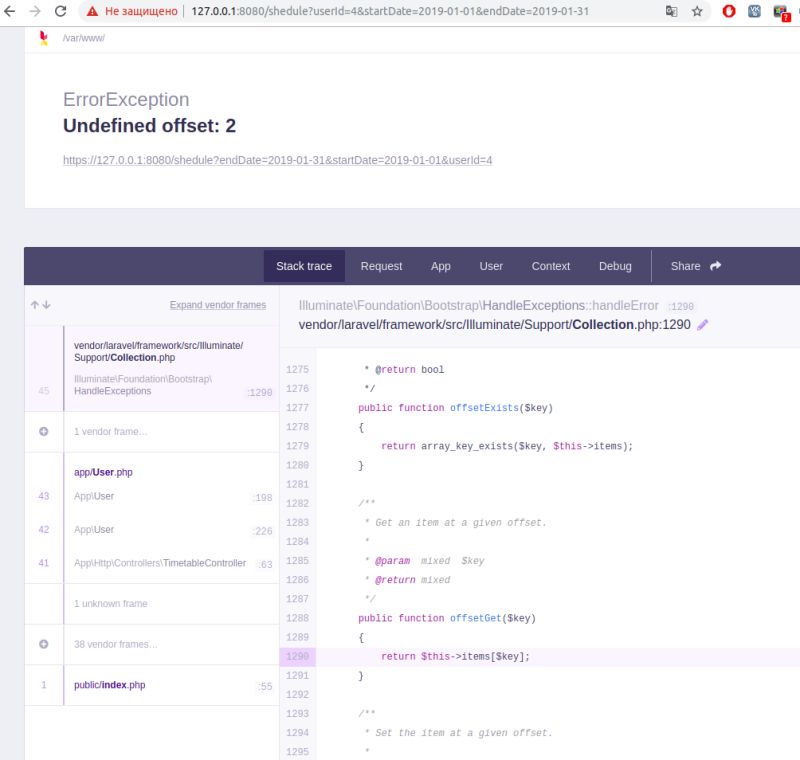Image resolution: width=800 pixels, height=760 pixels.
Task: Go forward with browser forward arrow
Action: tap(35, 11)
